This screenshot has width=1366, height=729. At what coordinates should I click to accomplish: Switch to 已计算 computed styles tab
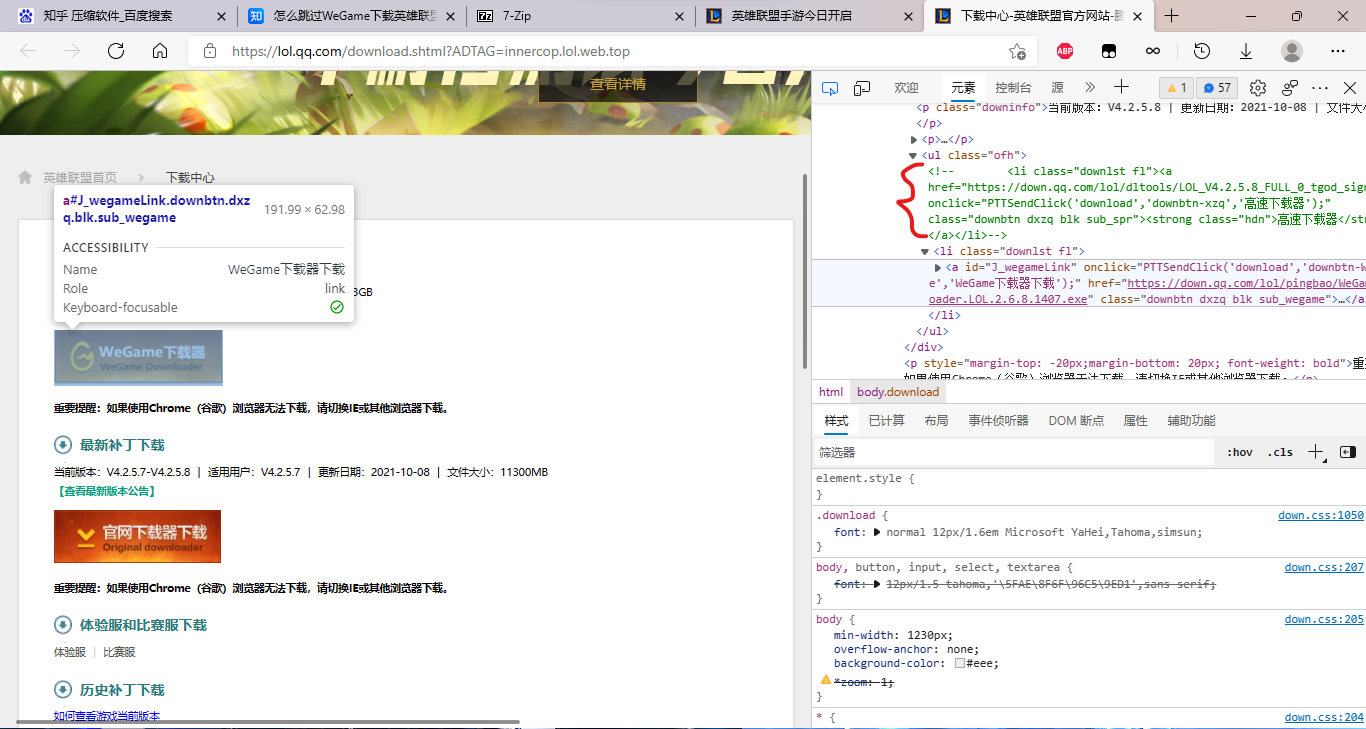886,421
